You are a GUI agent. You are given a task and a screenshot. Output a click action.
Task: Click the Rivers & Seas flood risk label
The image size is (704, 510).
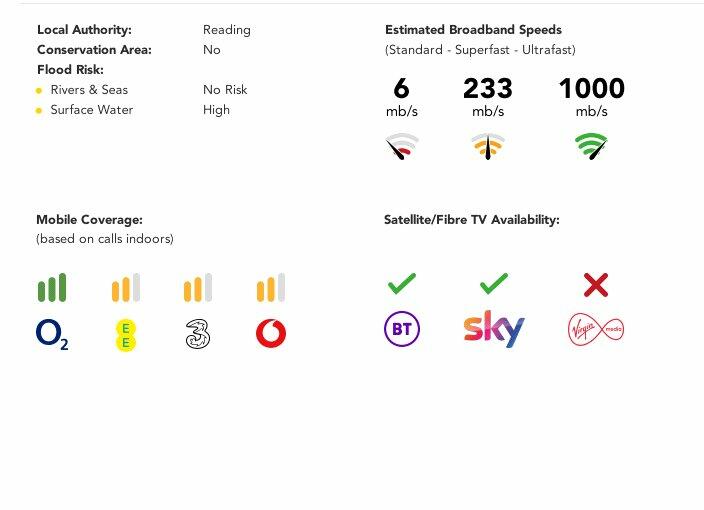click(89, 90)
